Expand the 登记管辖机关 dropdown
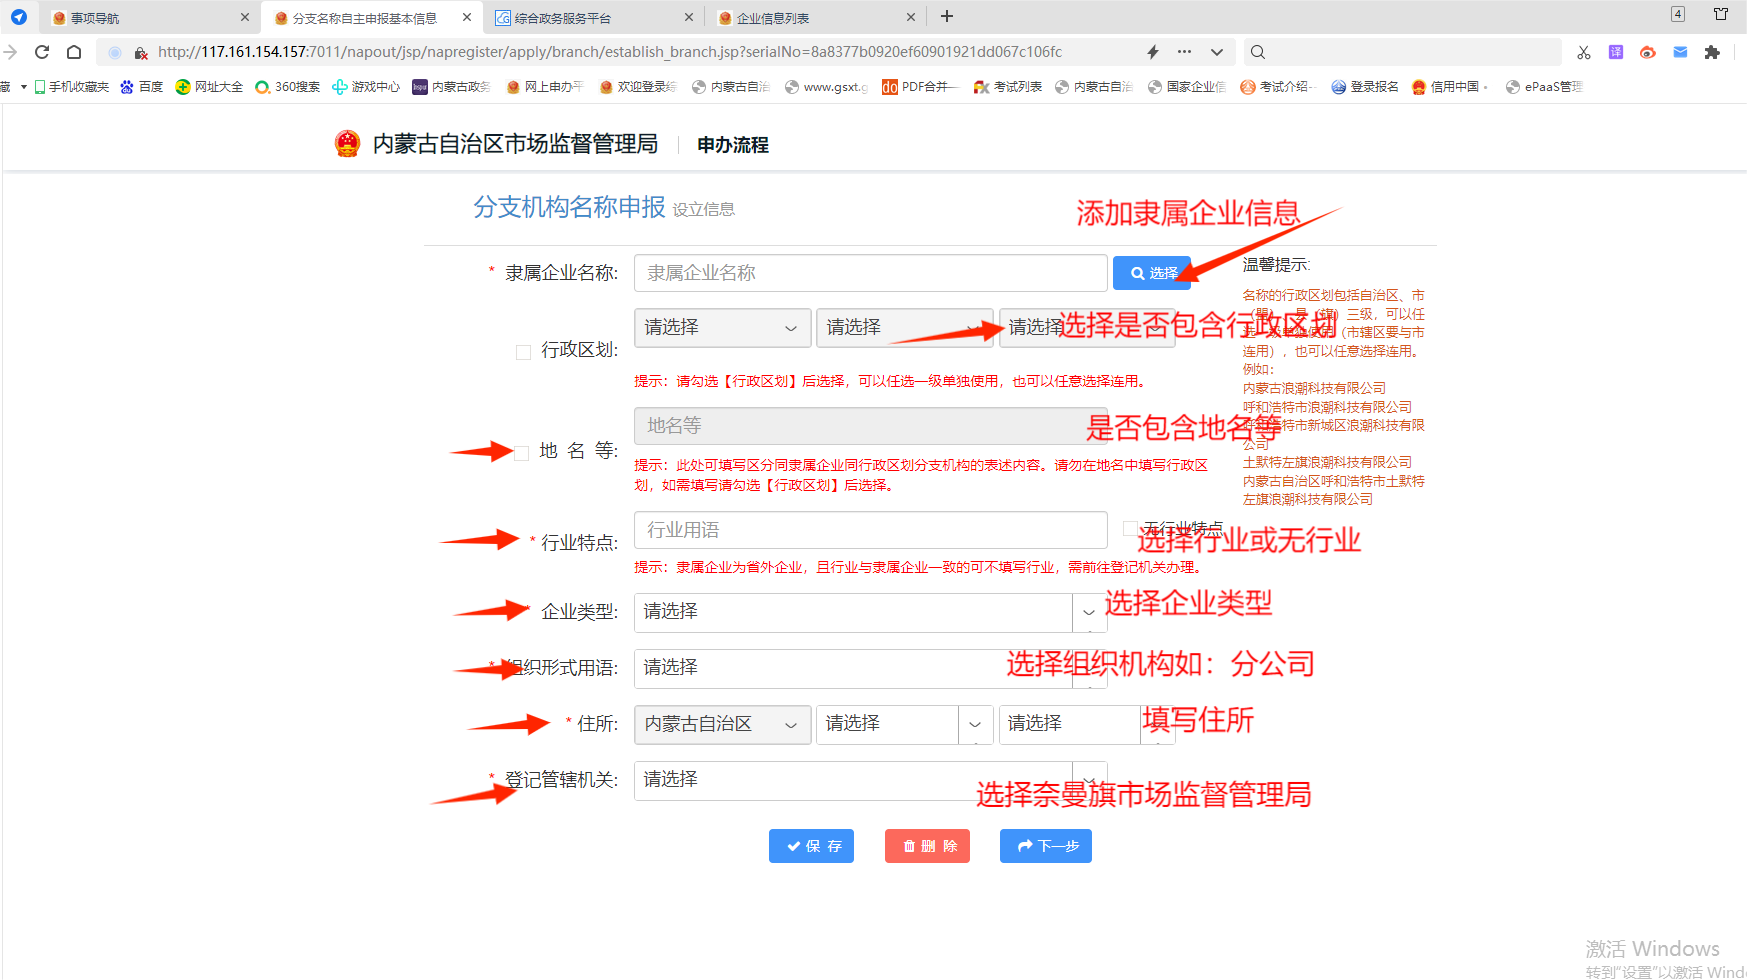This screenshot has width=1747, height=980. 870,780
